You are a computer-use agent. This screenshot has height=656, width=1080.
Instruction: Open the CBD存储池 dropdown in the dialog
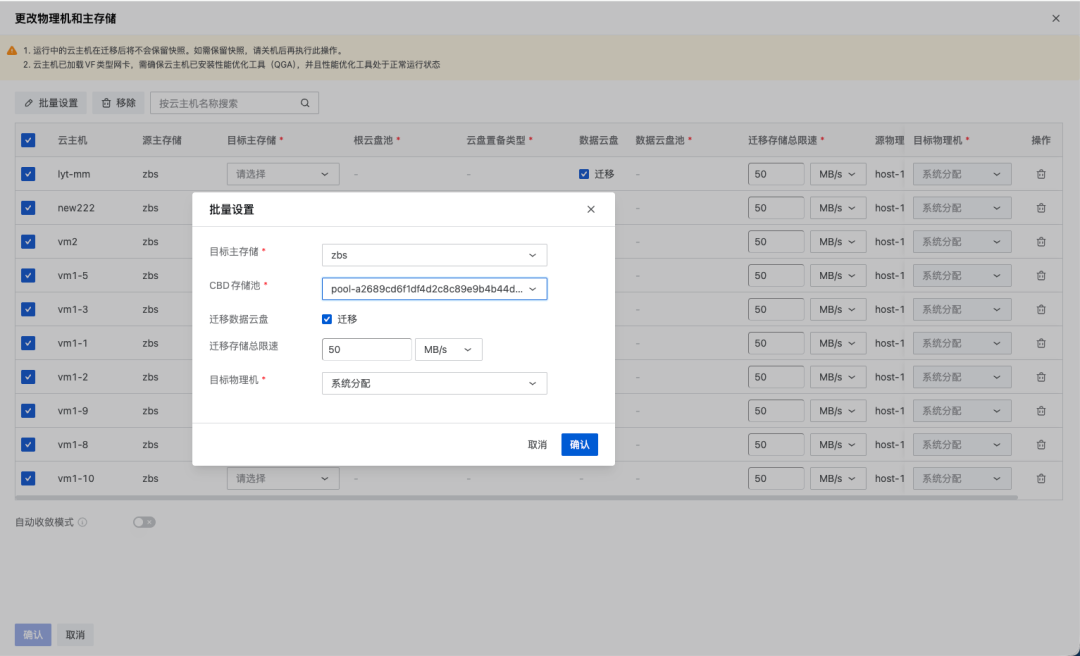coord(434,288)
